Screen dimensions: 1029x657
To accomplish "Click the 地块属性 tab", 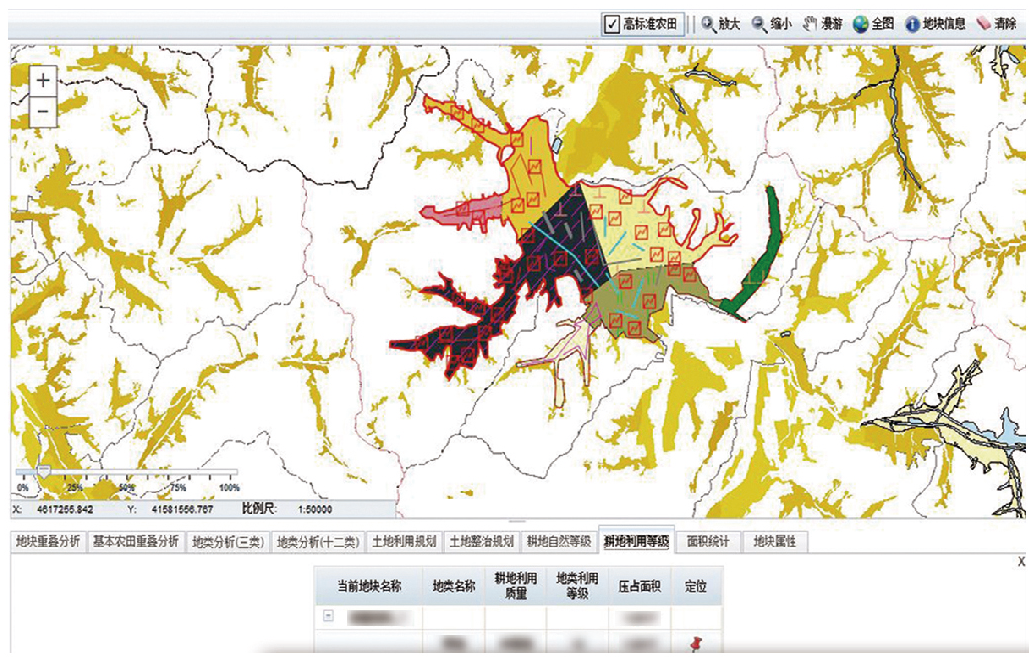I will [x=775, y=542].
